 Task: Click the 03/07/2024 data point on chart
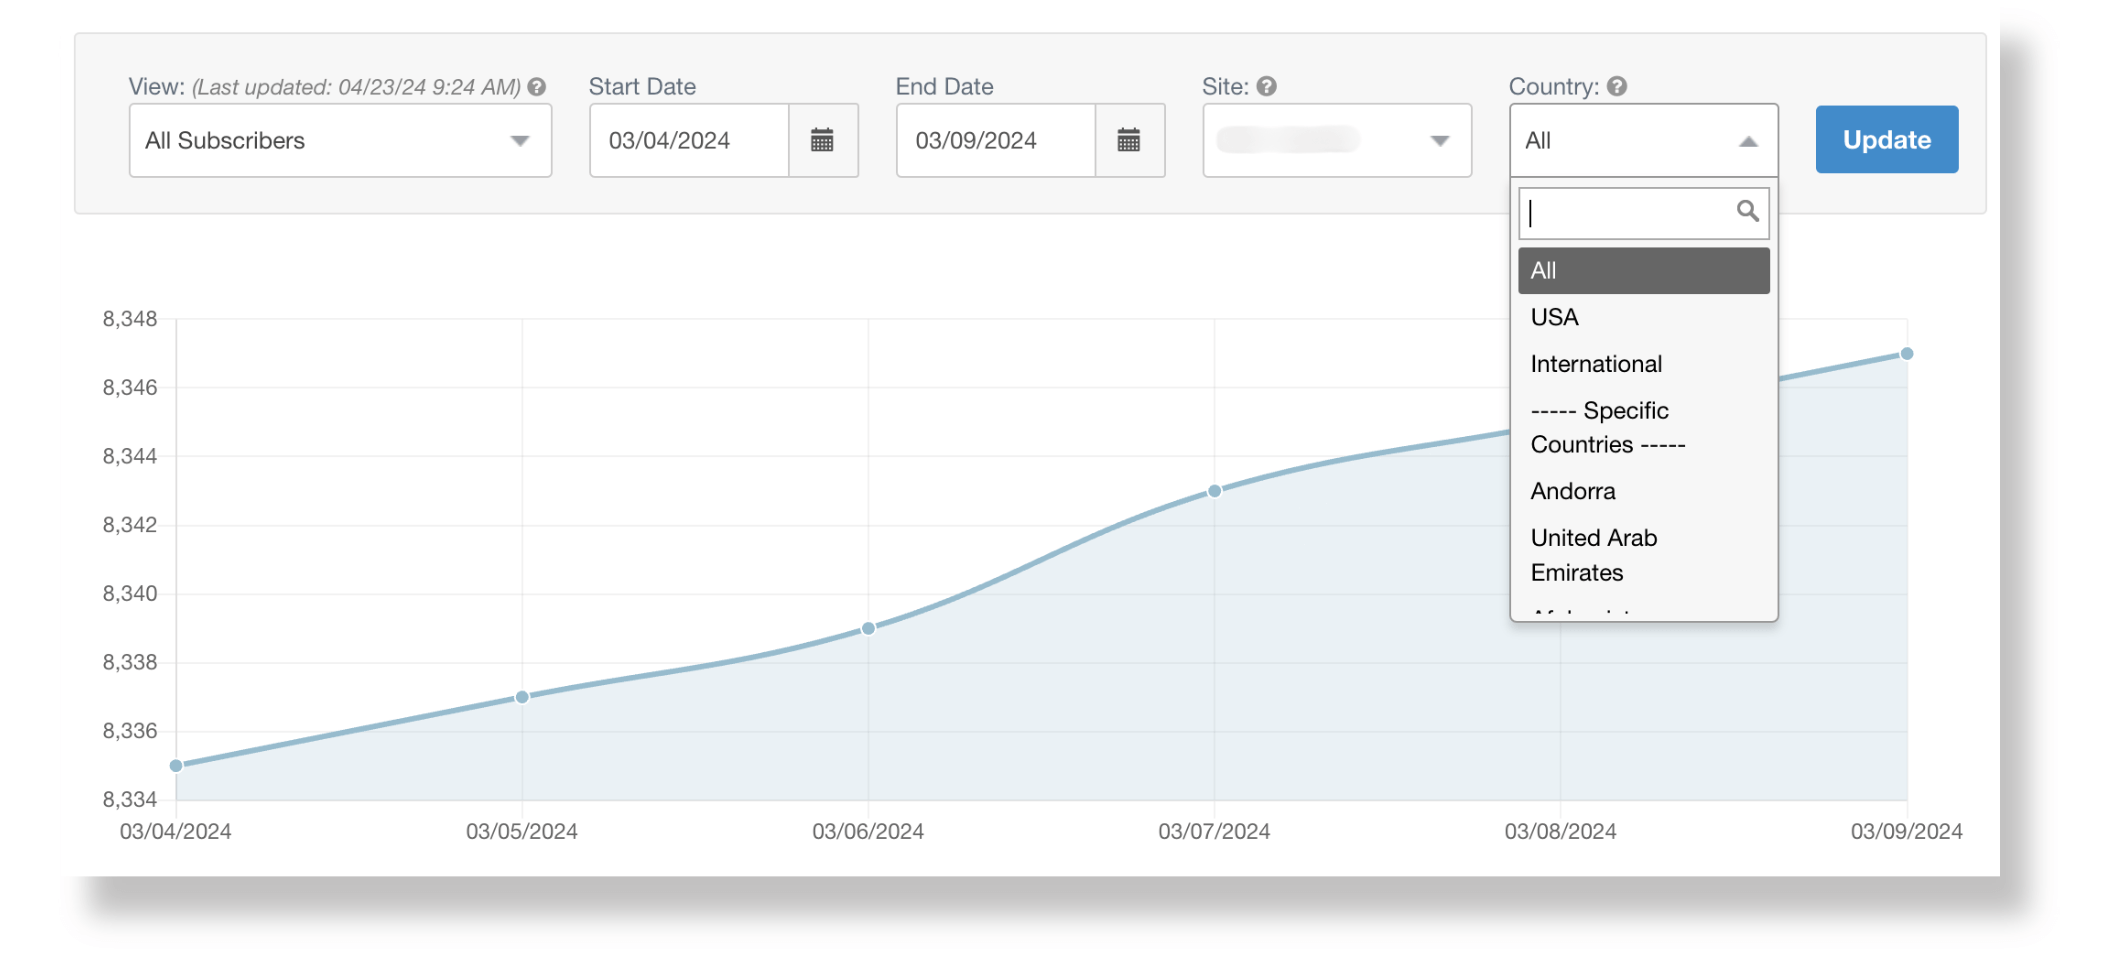click(x=1214, y=491)
